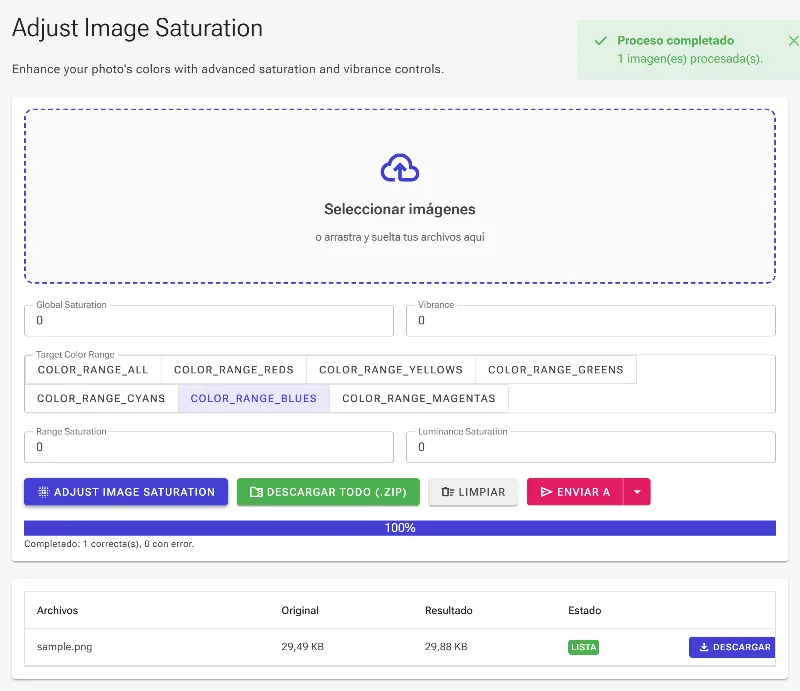800x691 pixels.
Task: Click the Archivos column header
Action: point(57,610)
